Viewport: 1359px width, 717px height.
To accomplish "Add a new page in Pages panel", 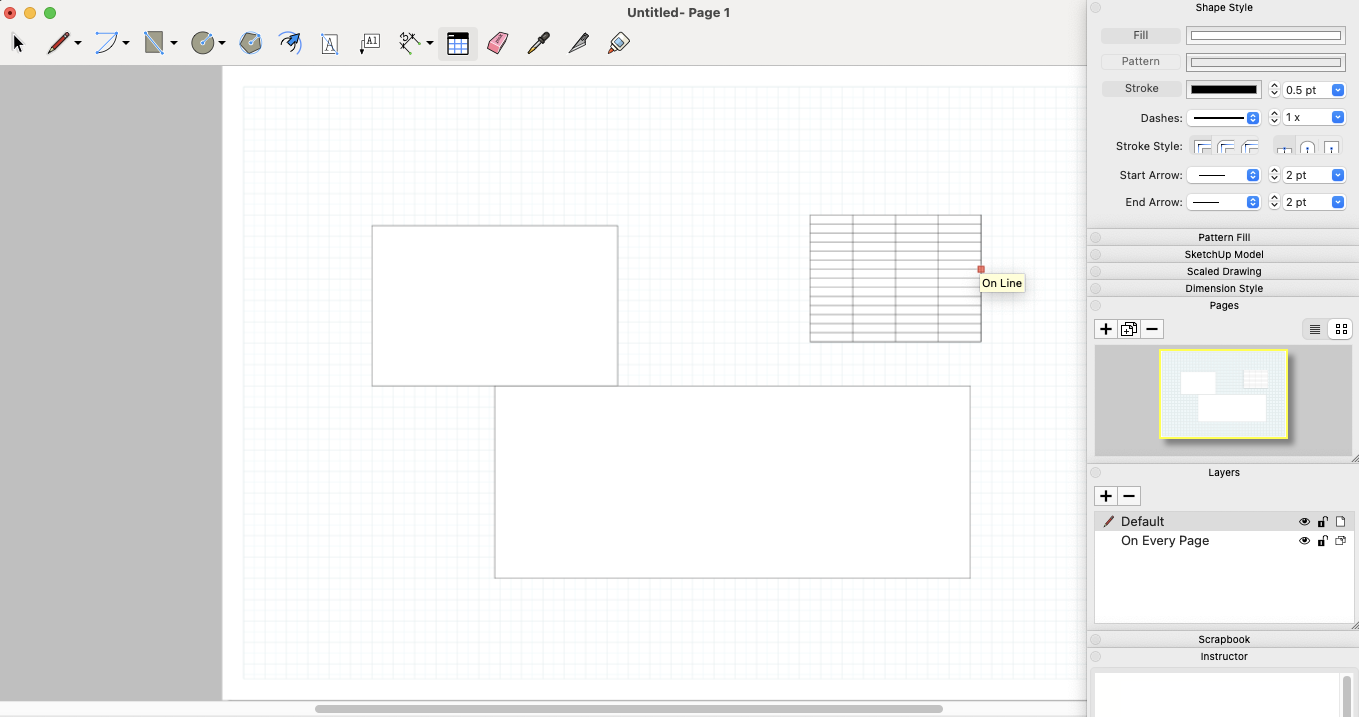I will click(x=1106, y=329).
